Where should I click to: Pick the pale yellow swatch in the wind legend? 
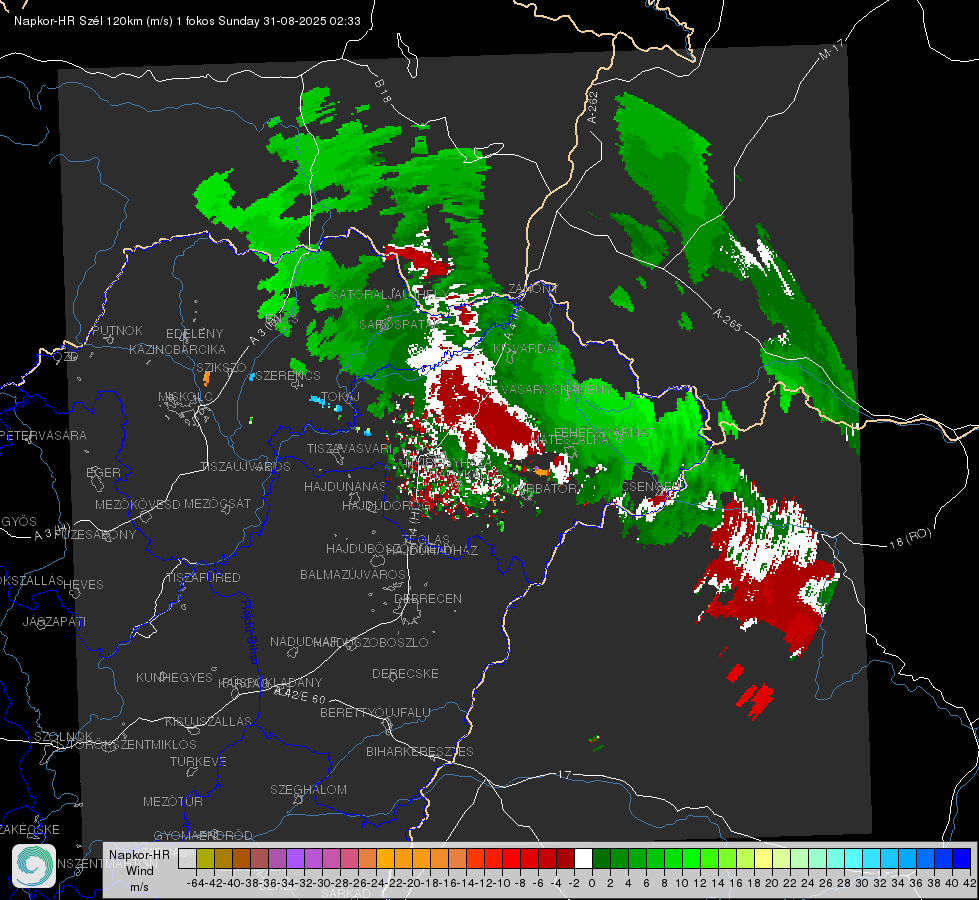[764, 859]
